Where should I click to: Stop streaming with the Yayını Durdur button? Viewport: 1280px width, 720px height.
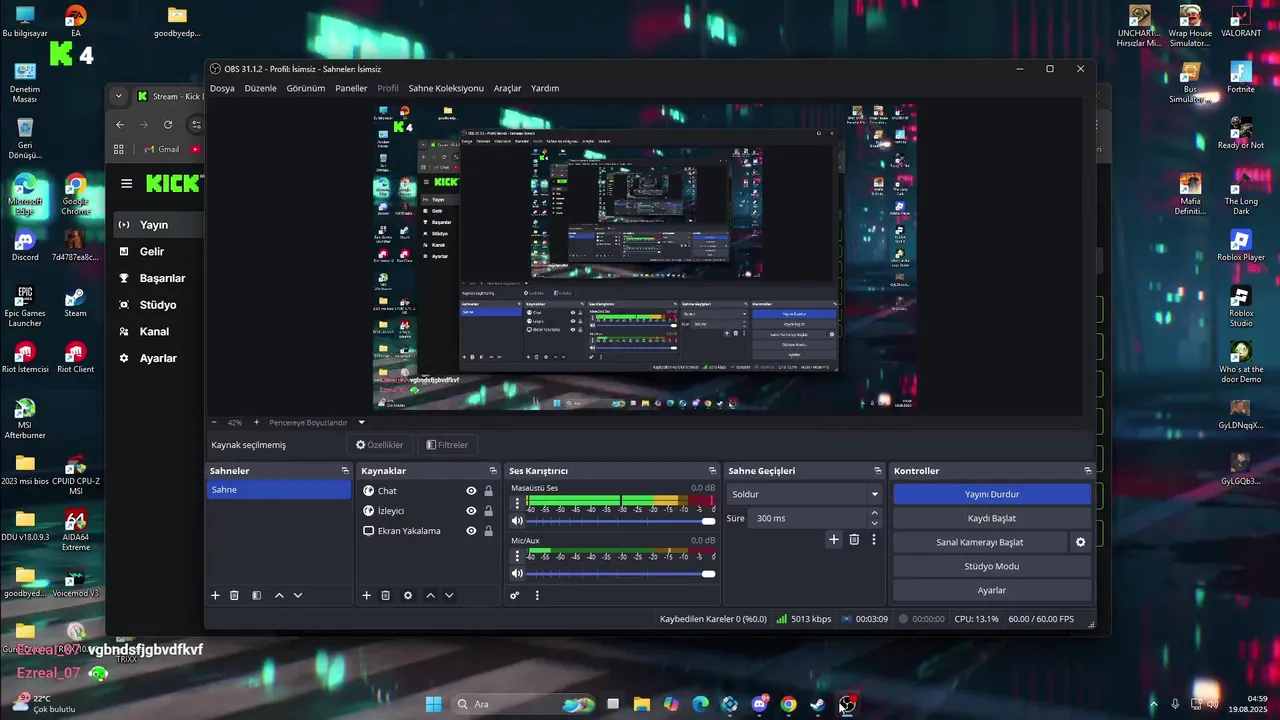(x=992, y=494)
